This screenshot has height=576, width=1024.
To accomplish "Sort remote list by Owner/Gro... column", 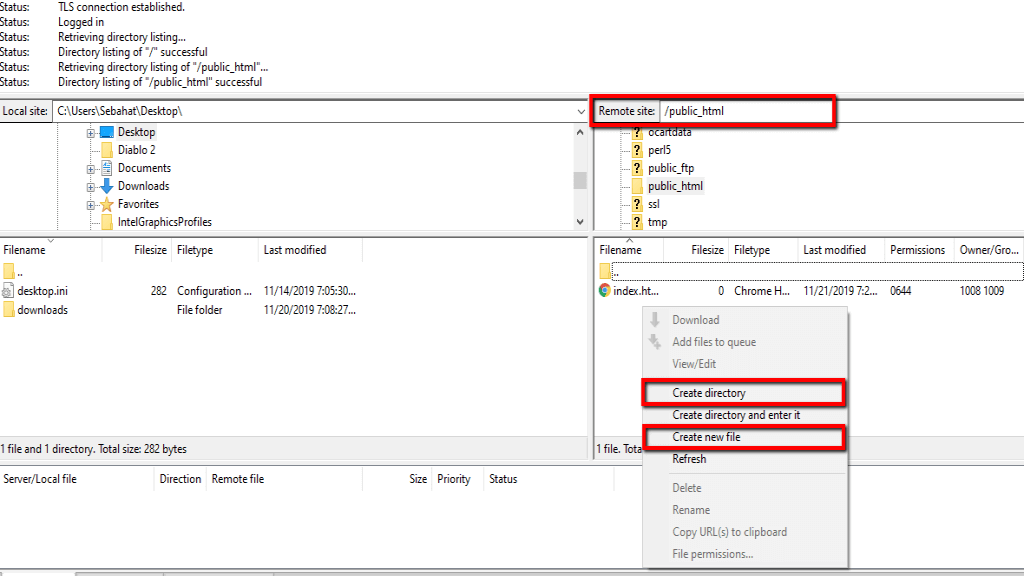I will tap(989, 250).
